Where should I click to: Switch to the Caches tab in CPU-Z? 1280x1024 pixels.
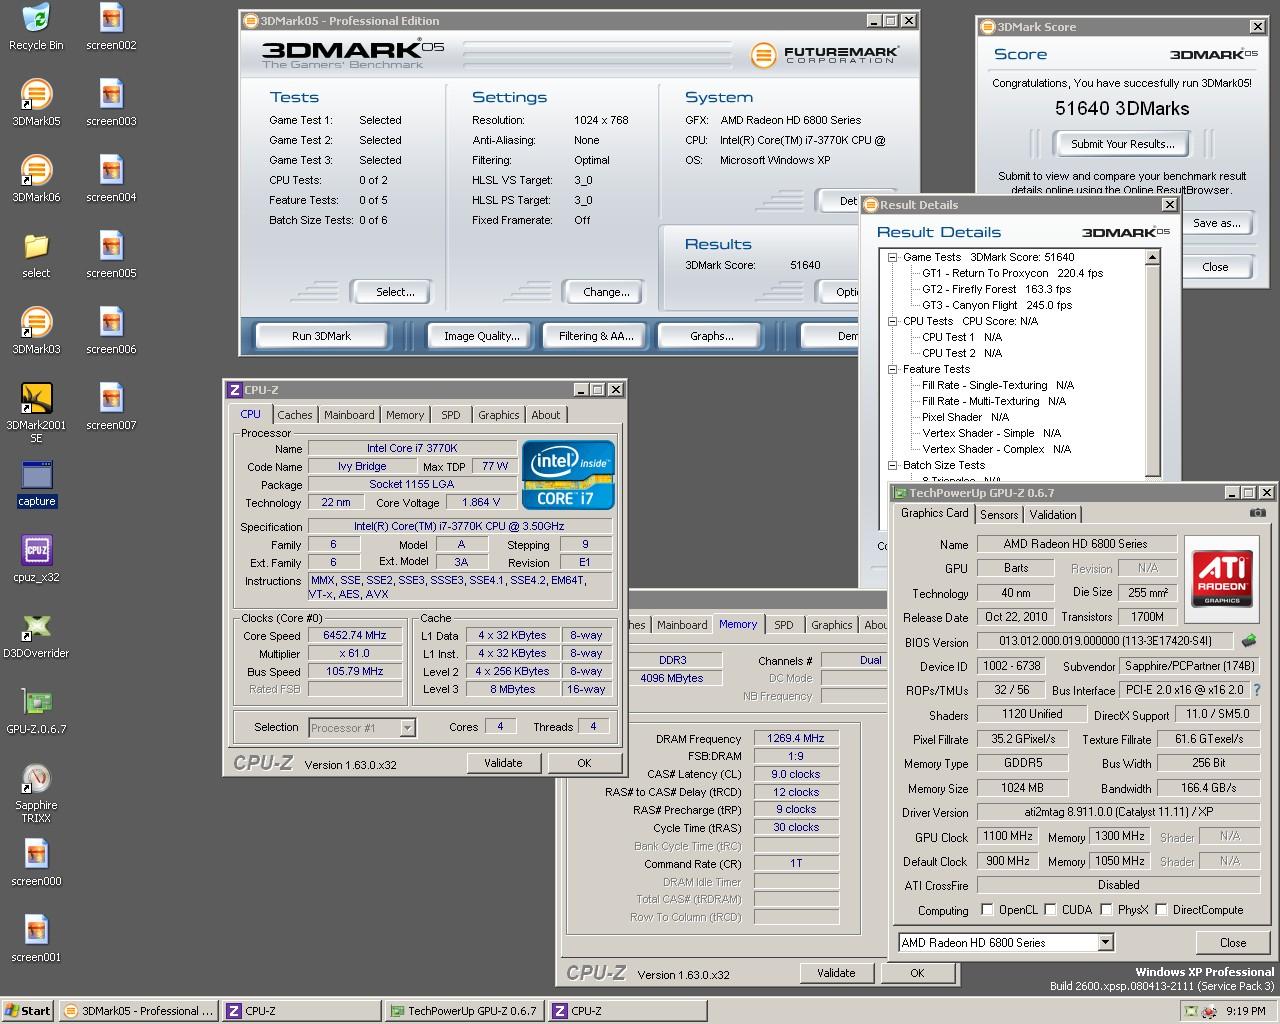click(x=295, y=415)
